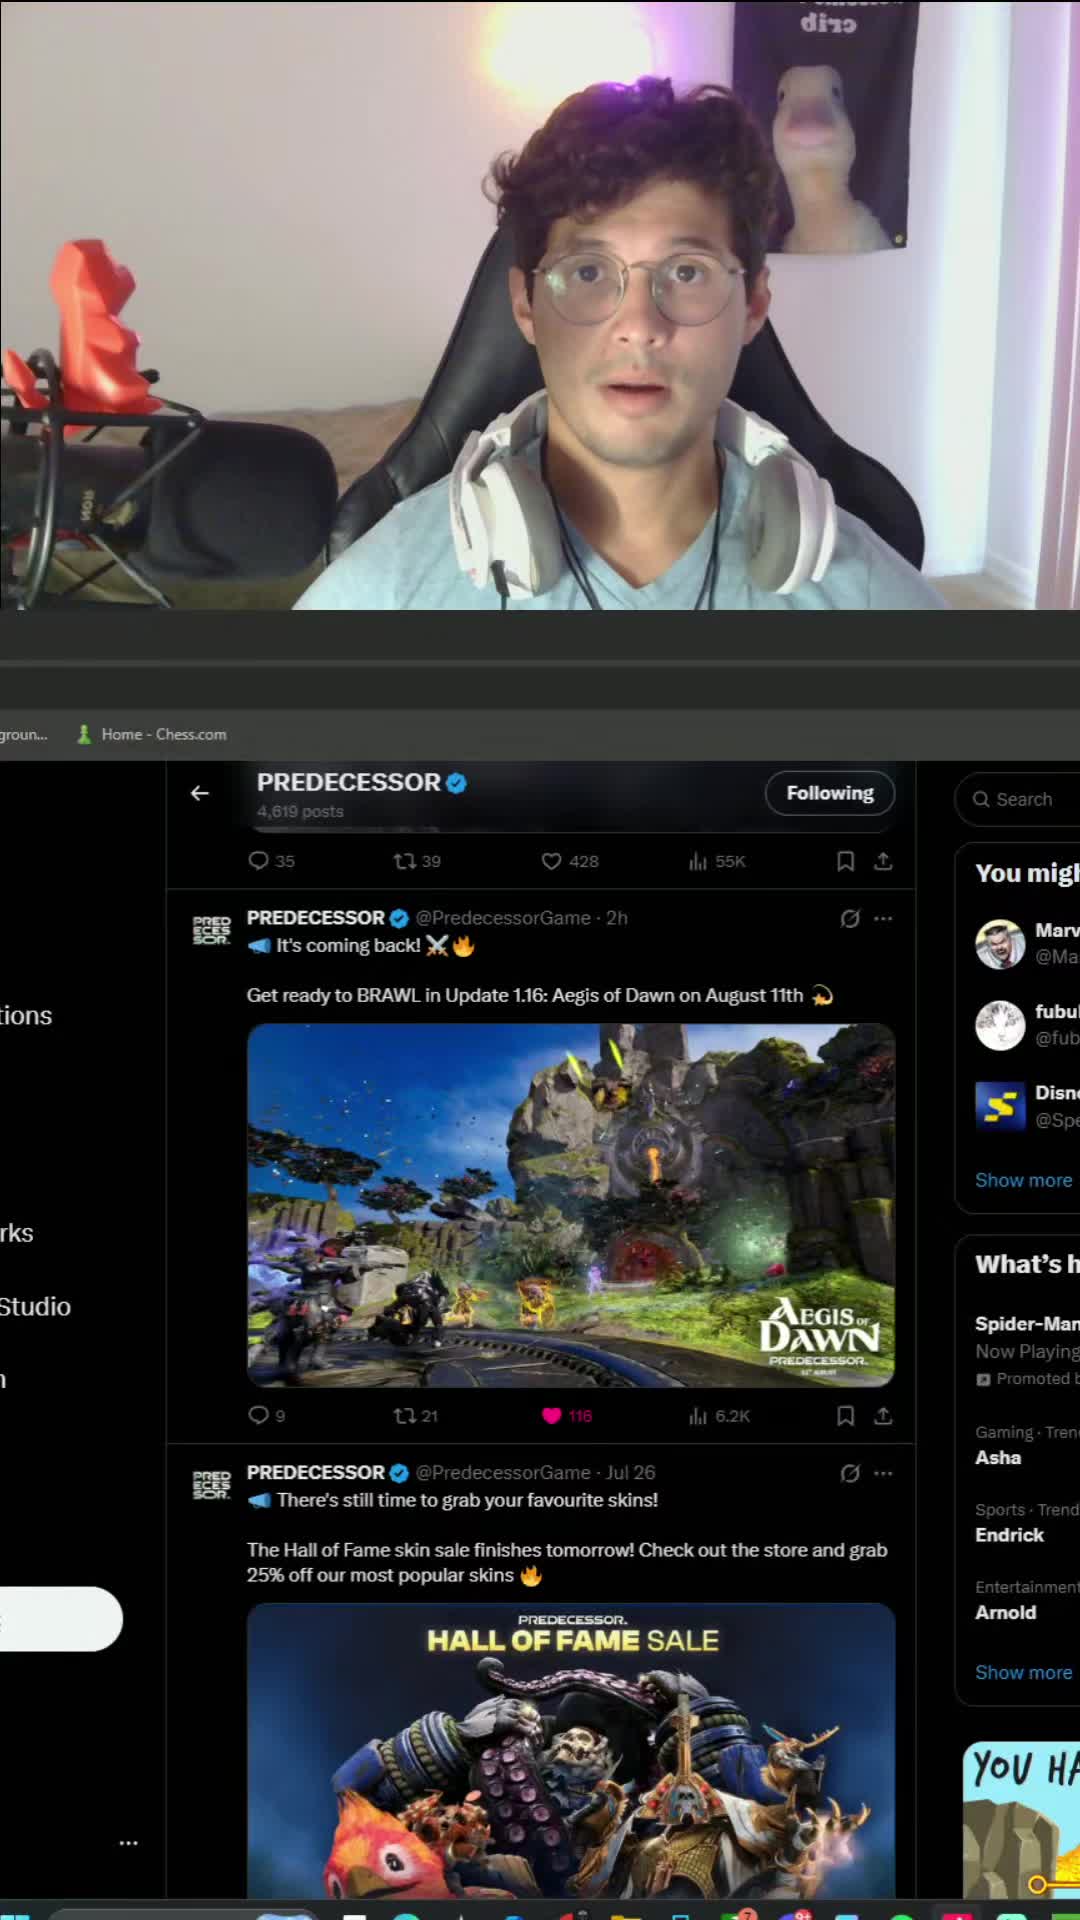Open the fubu suggested account avatar
Image resolution: width=1080 pixels, height=1920 pixels.
click(1000, 1025)
